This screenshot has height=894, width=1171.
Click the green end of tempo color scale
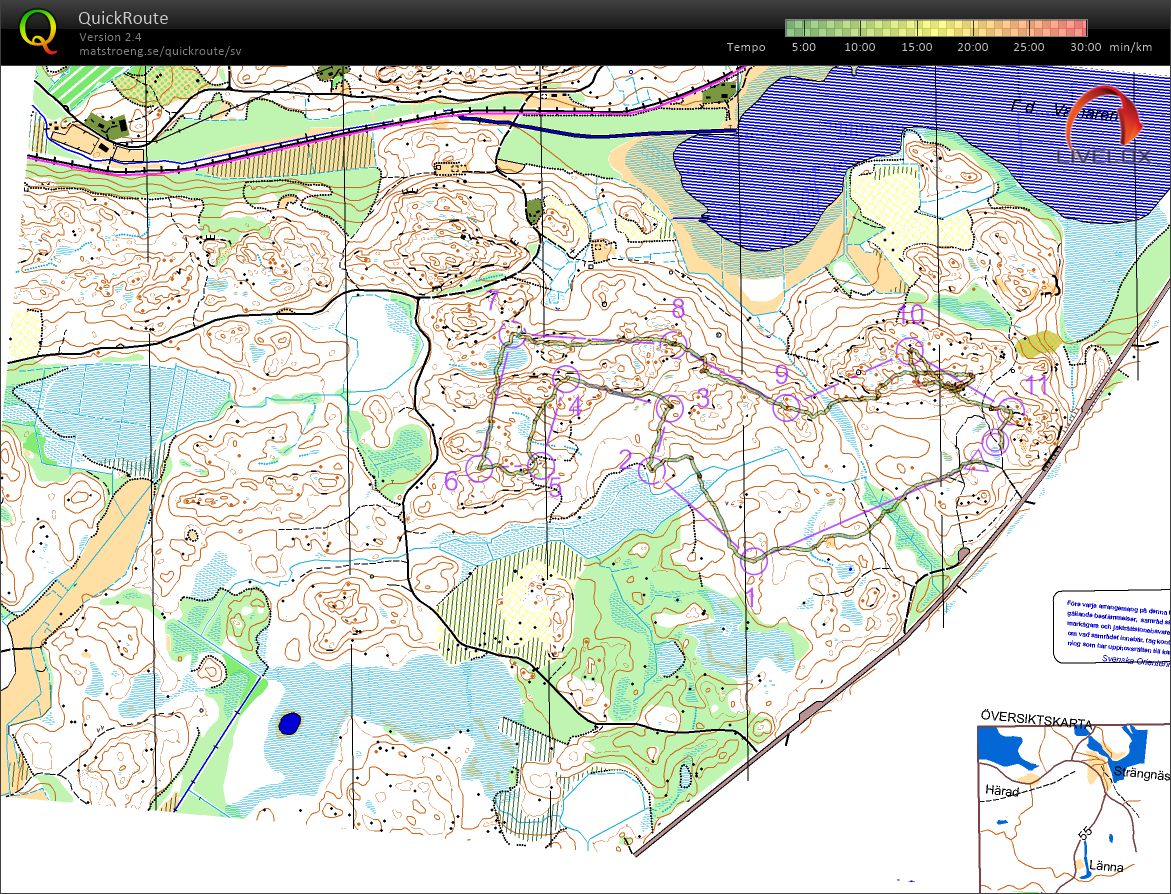coord(795,28)
